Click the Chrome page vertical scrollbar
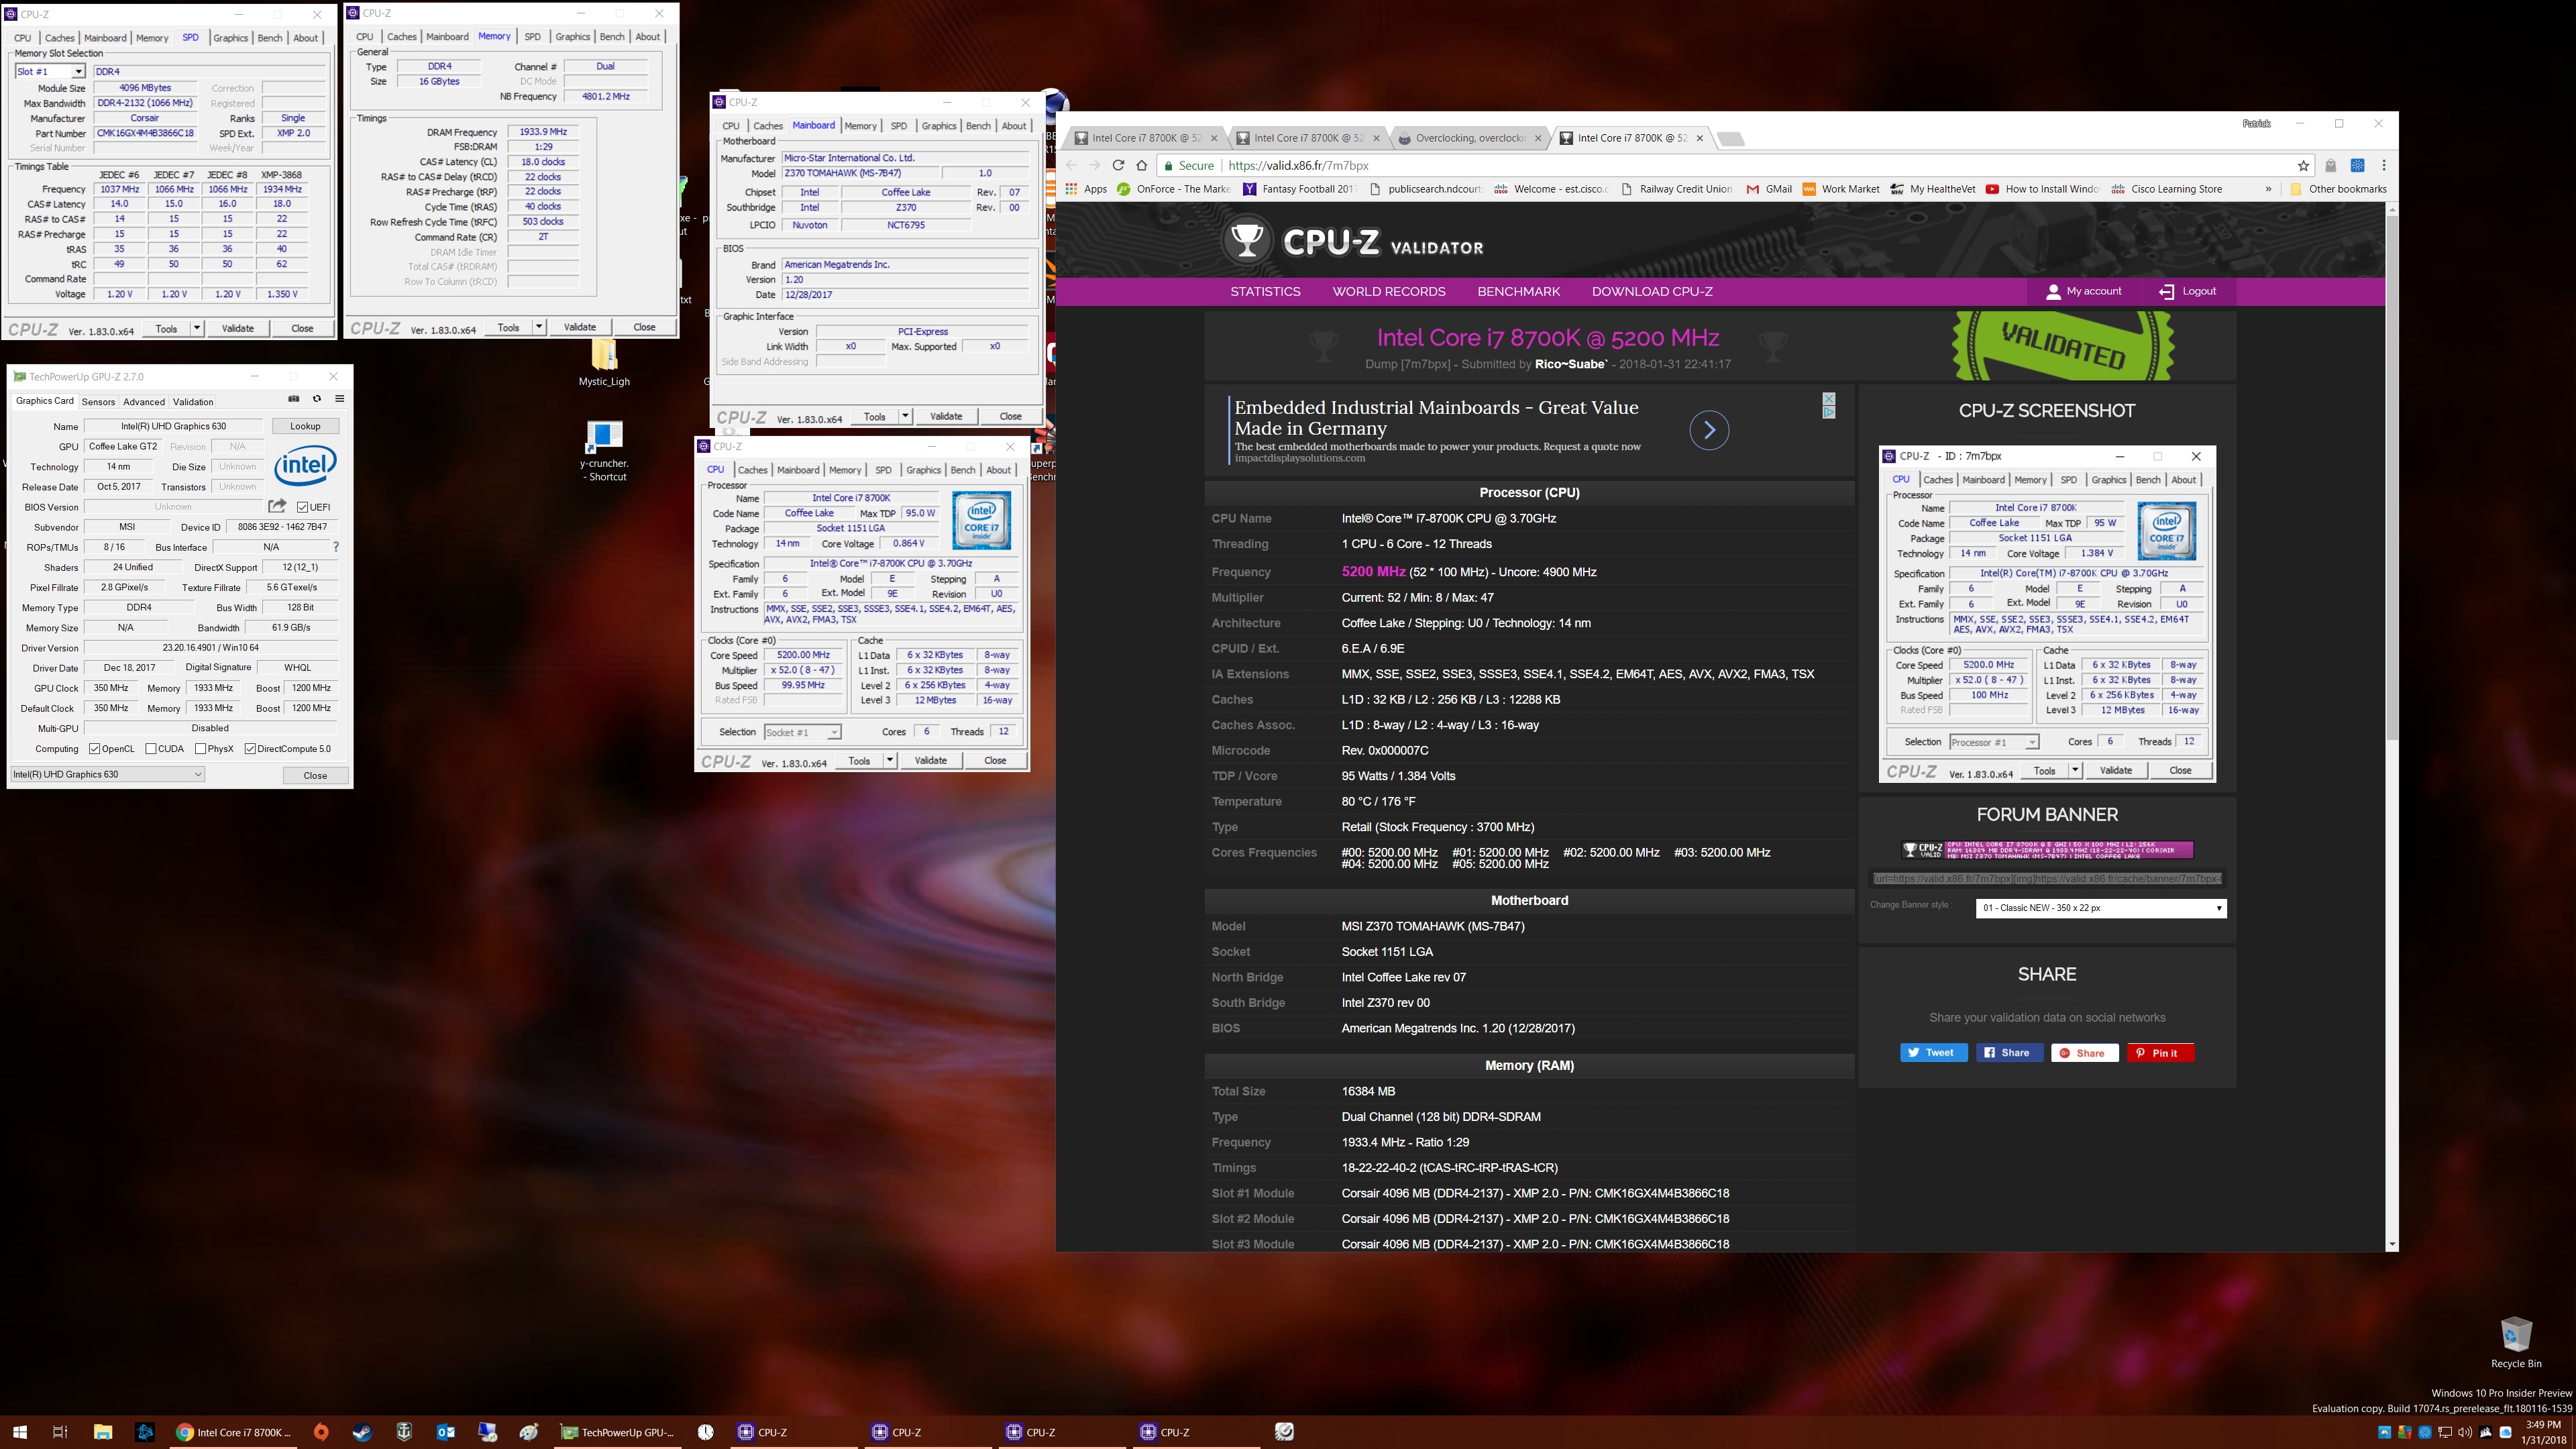 point(2391,478)
